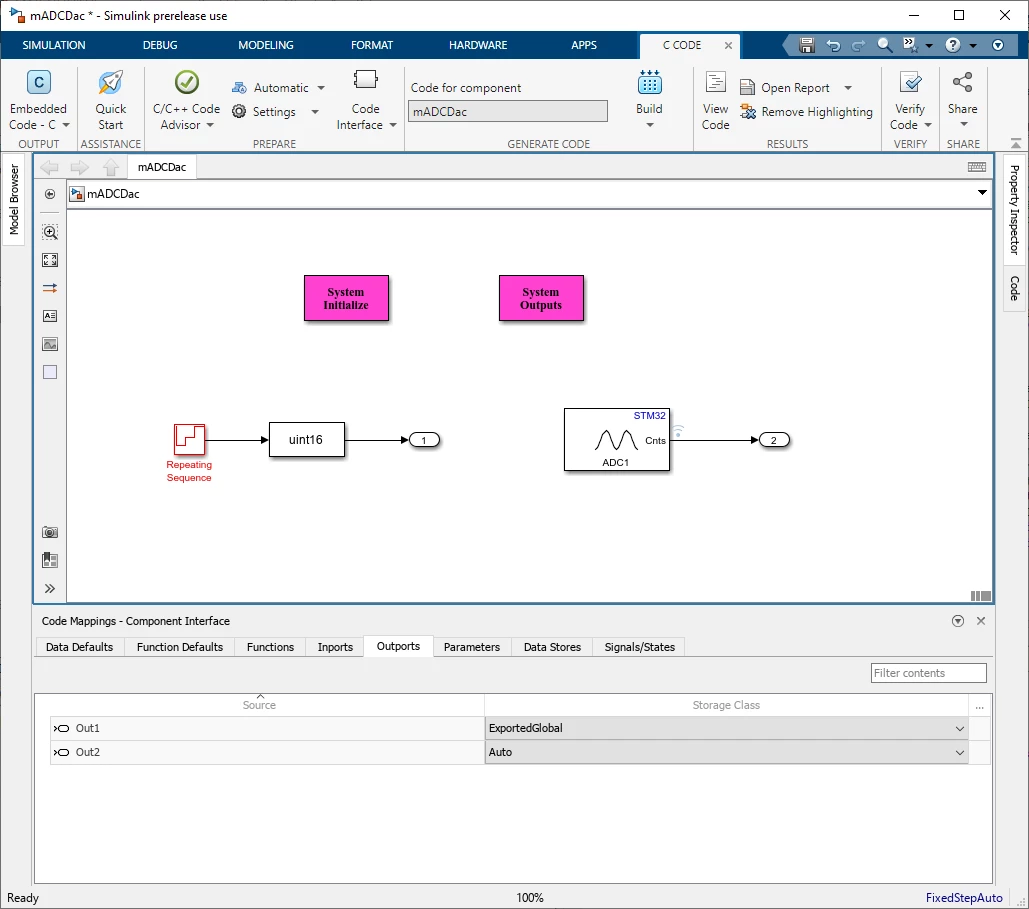Undo the last action in quick access toolbar
Image resolution: width=1029 pixels, height=909 pixels.
coord(833,45)
